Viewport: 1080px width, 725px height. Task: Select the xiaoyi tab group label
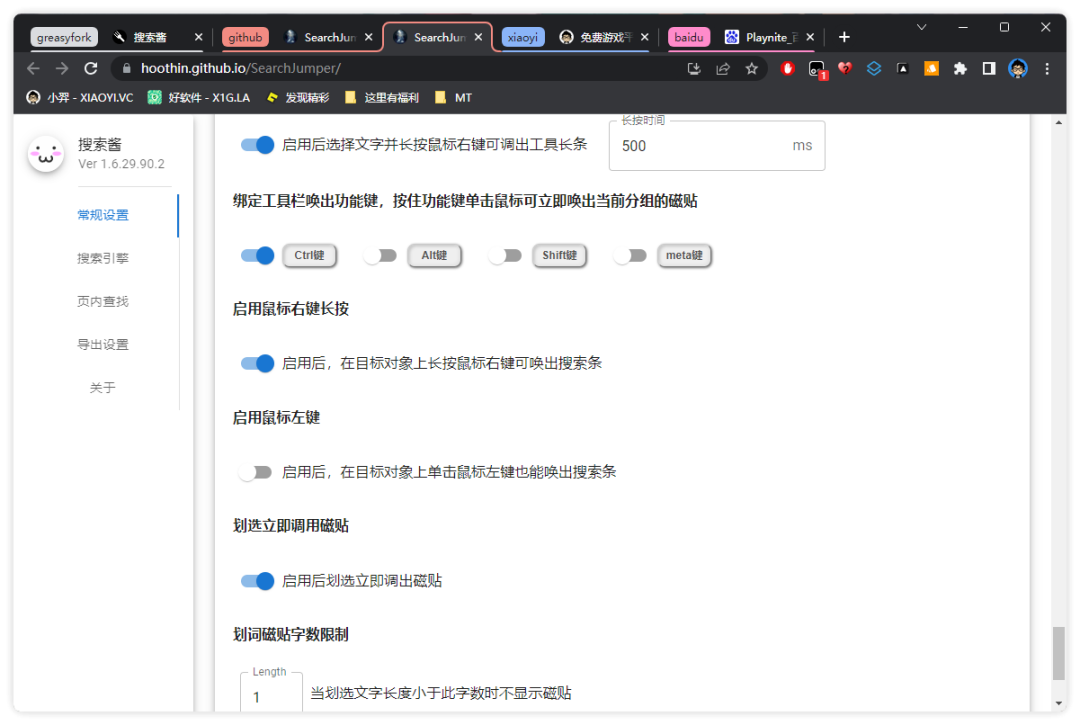click(523, 37)
